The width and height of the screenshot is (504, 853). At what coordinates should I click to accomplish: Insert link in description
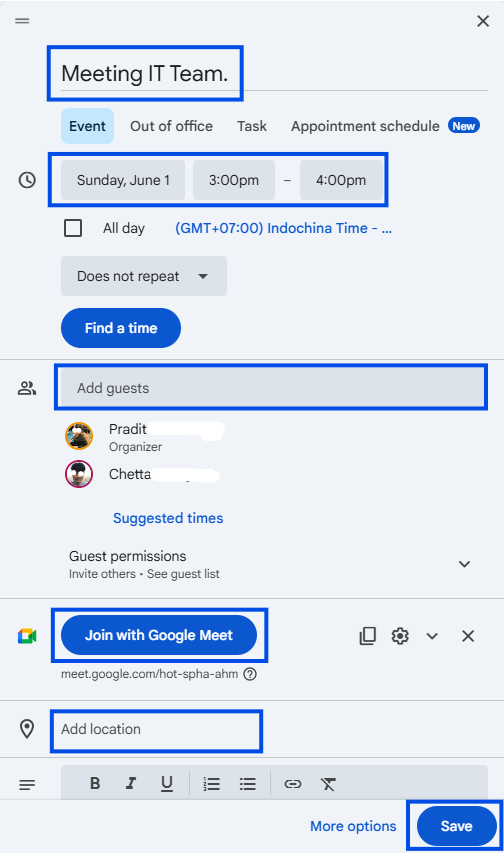click(293, 783)
